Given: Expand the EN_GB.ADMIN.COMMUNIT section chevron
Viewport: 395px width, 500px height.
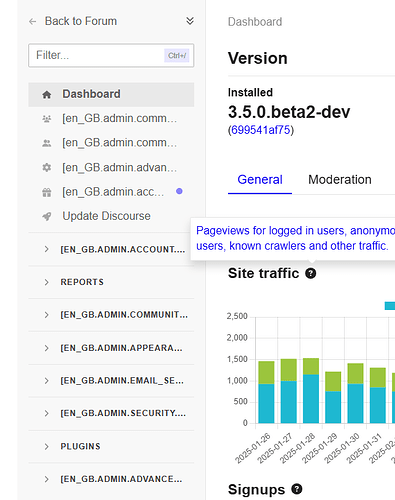Looking at the screenshot, I should (x=46, y=315).
